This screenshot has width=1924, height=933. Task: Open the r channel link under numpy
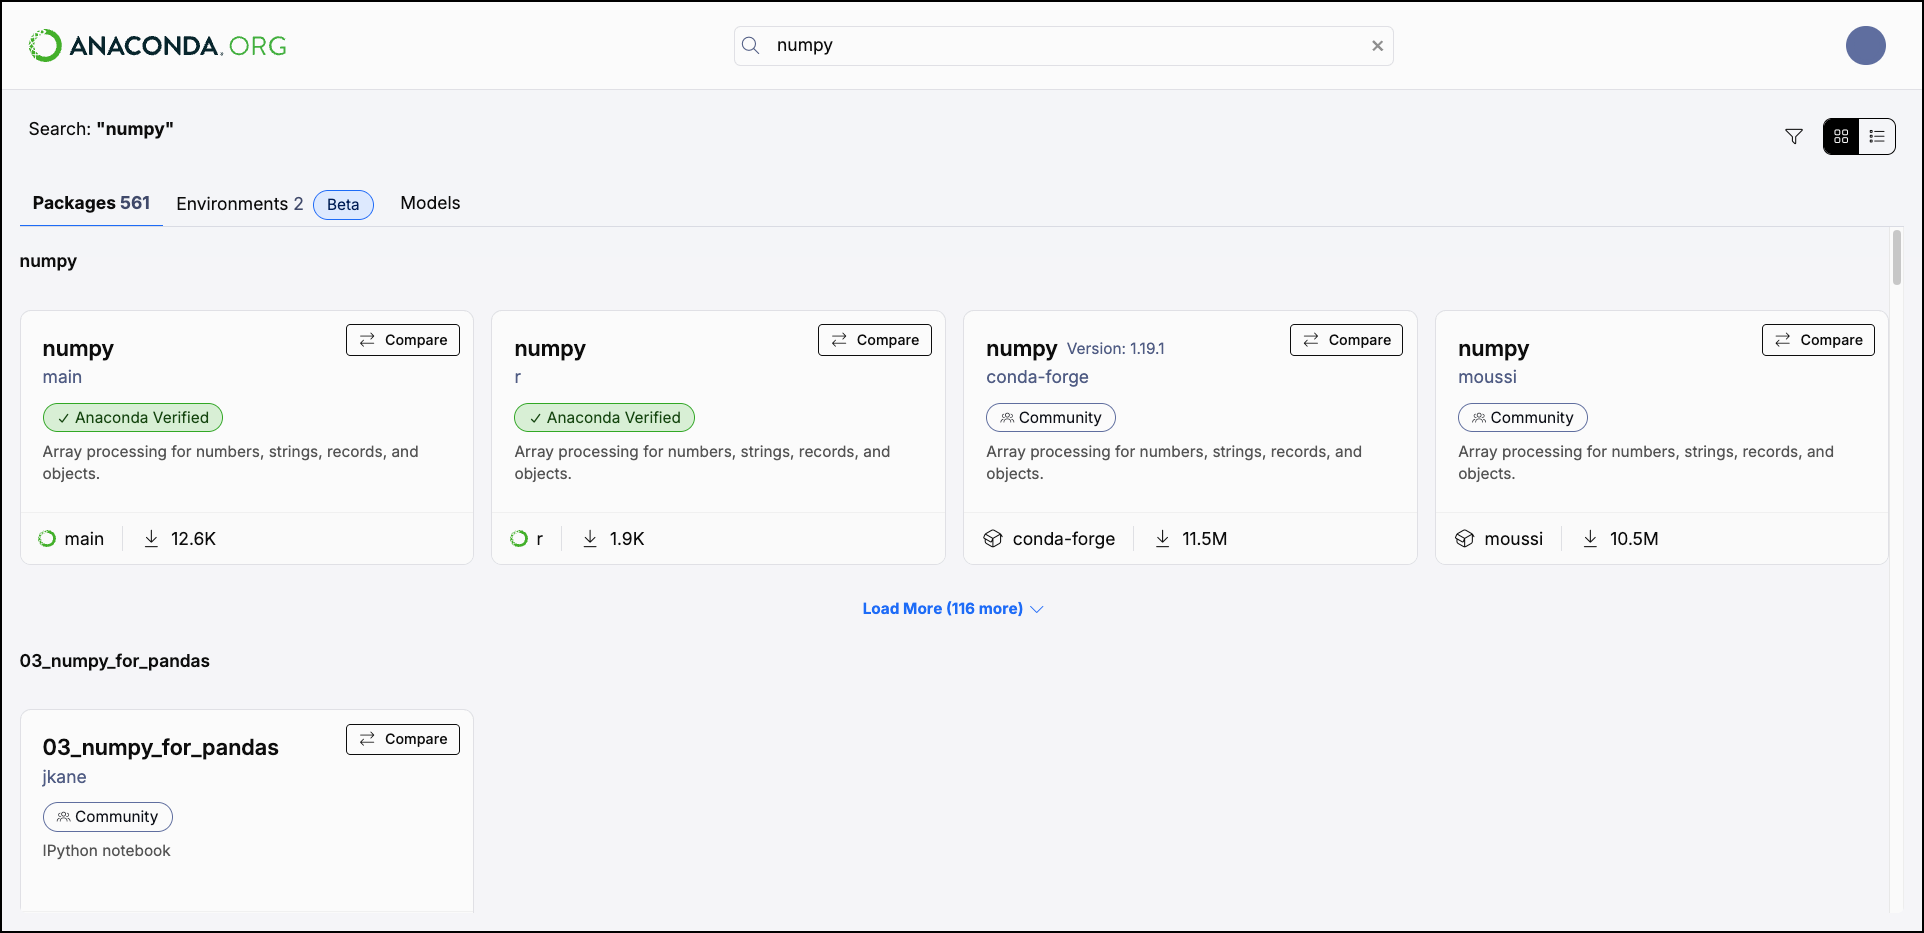[x=518, y=377]
